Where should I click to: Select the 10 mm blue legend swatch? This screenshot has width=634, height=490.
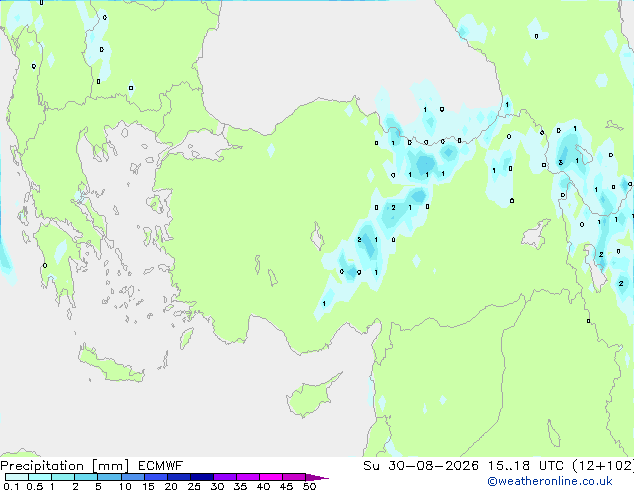point(132,477)
